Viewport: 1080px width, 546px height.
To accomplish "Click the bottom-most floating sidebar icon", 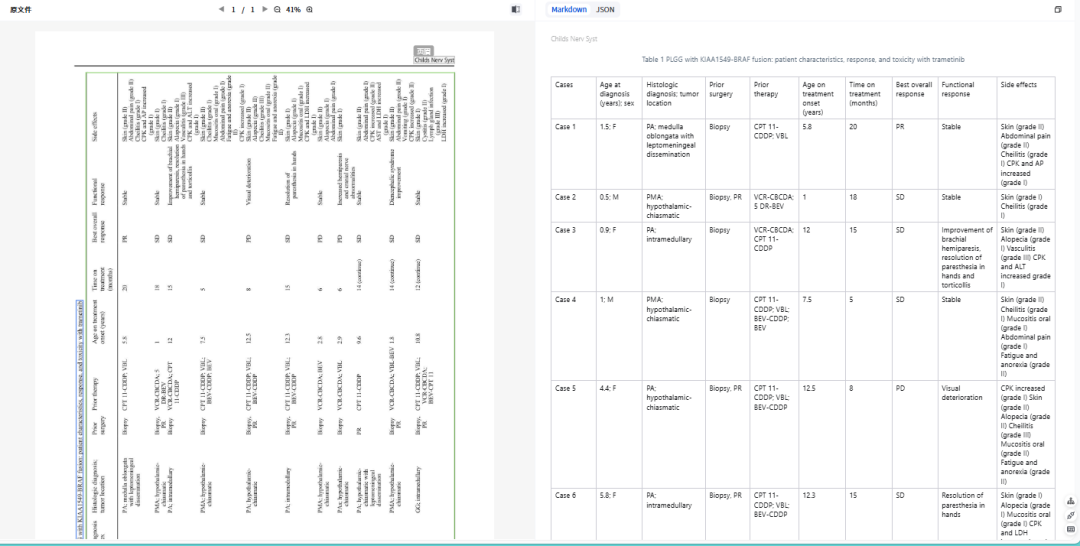I will [x=1071, y=527].
